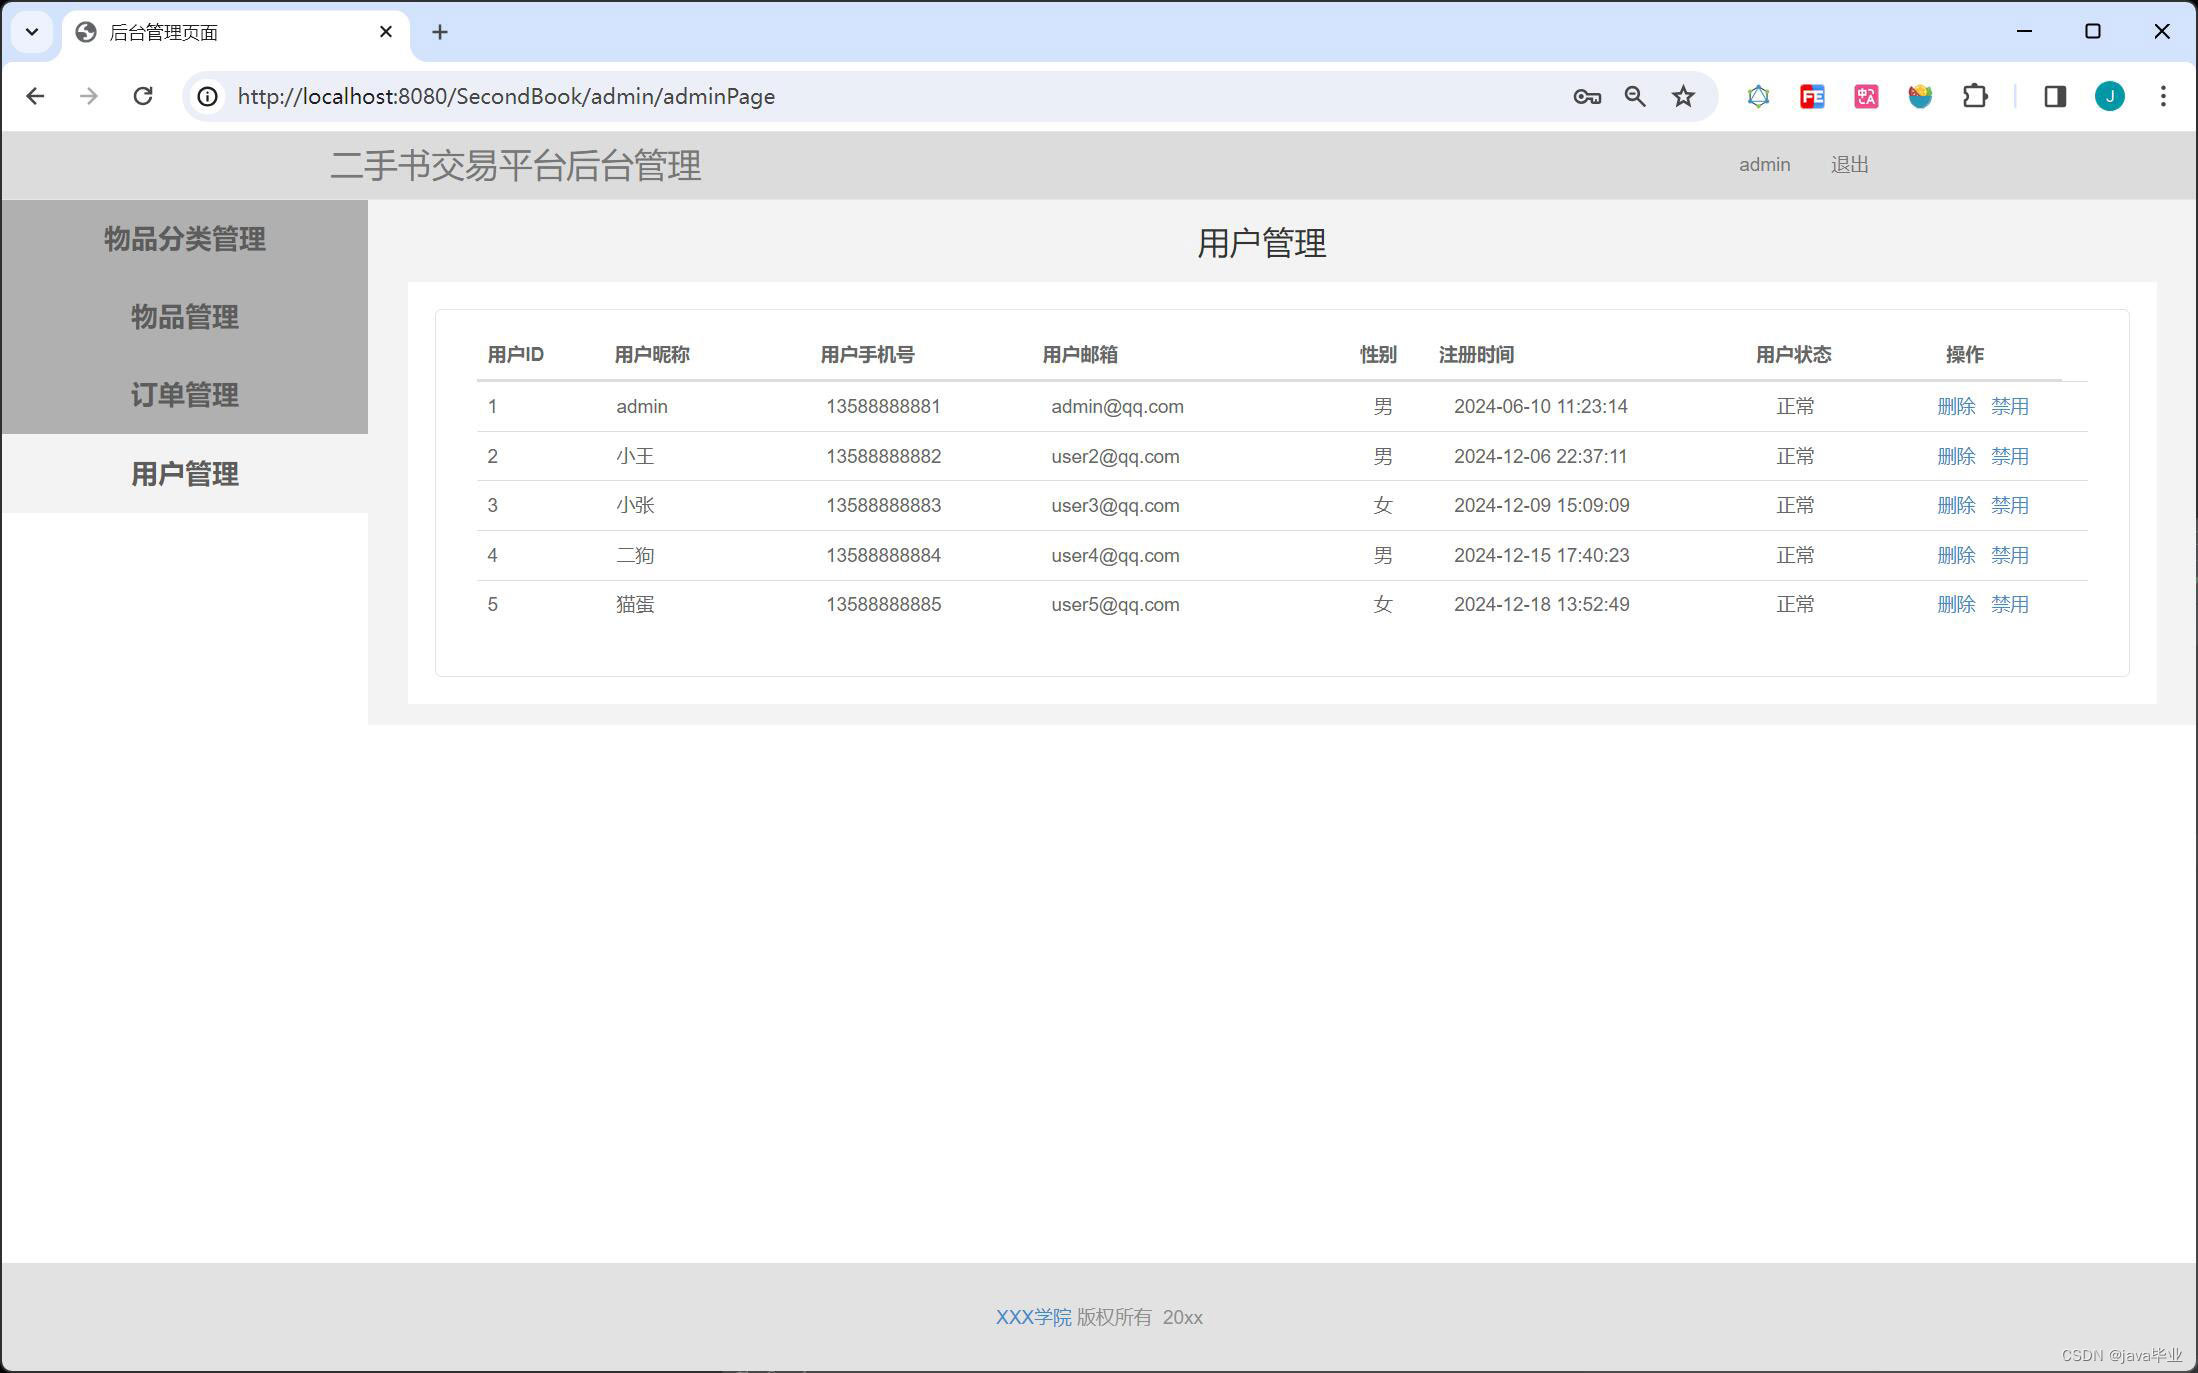Open the password key icon in address bar
The image size is (2198, 1373).
1586,96
